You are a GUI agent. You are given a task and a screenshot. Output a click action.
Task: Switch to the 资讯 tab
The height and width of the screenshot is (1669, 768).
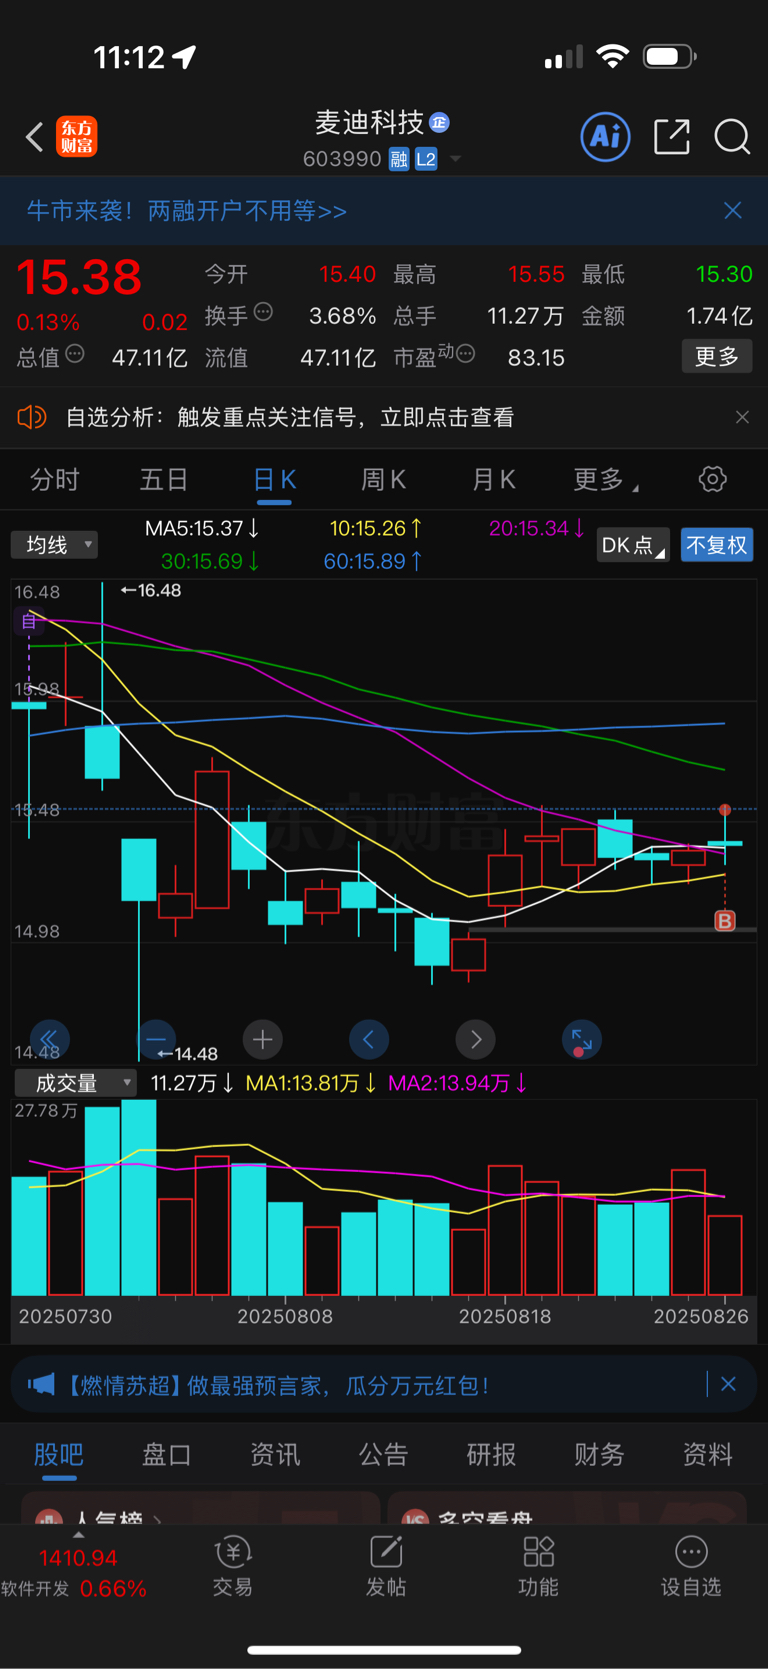point(275,1455)
